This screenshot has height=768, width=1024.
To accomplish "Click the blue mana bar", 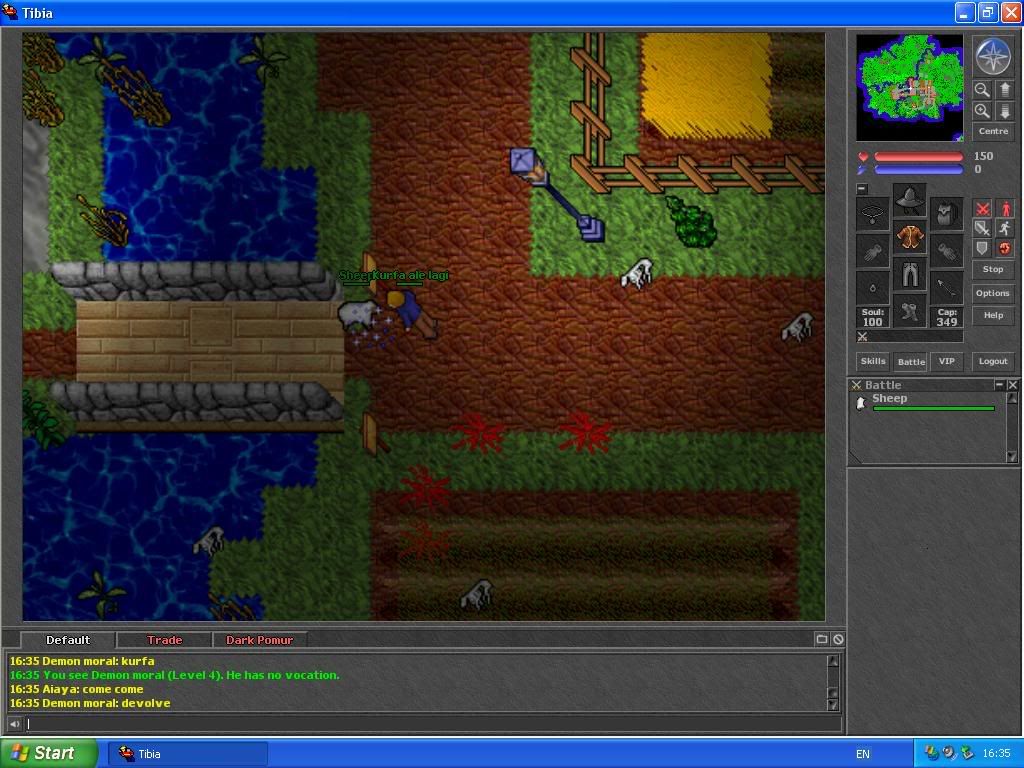I will (x=918, y=170).
